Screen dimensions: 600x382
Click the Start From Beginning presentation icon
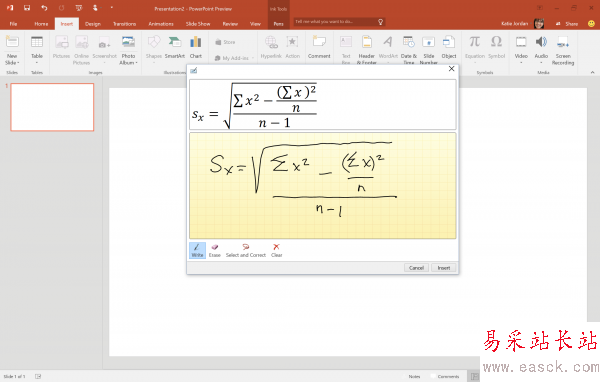click(x=79, y=8)
